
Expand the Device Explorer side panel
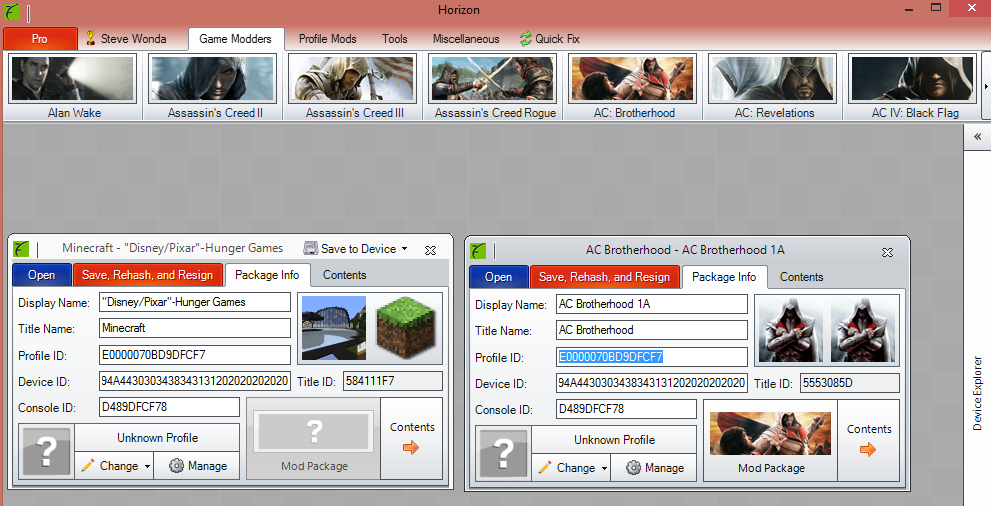pyautogui.click(x=977, y=138)
